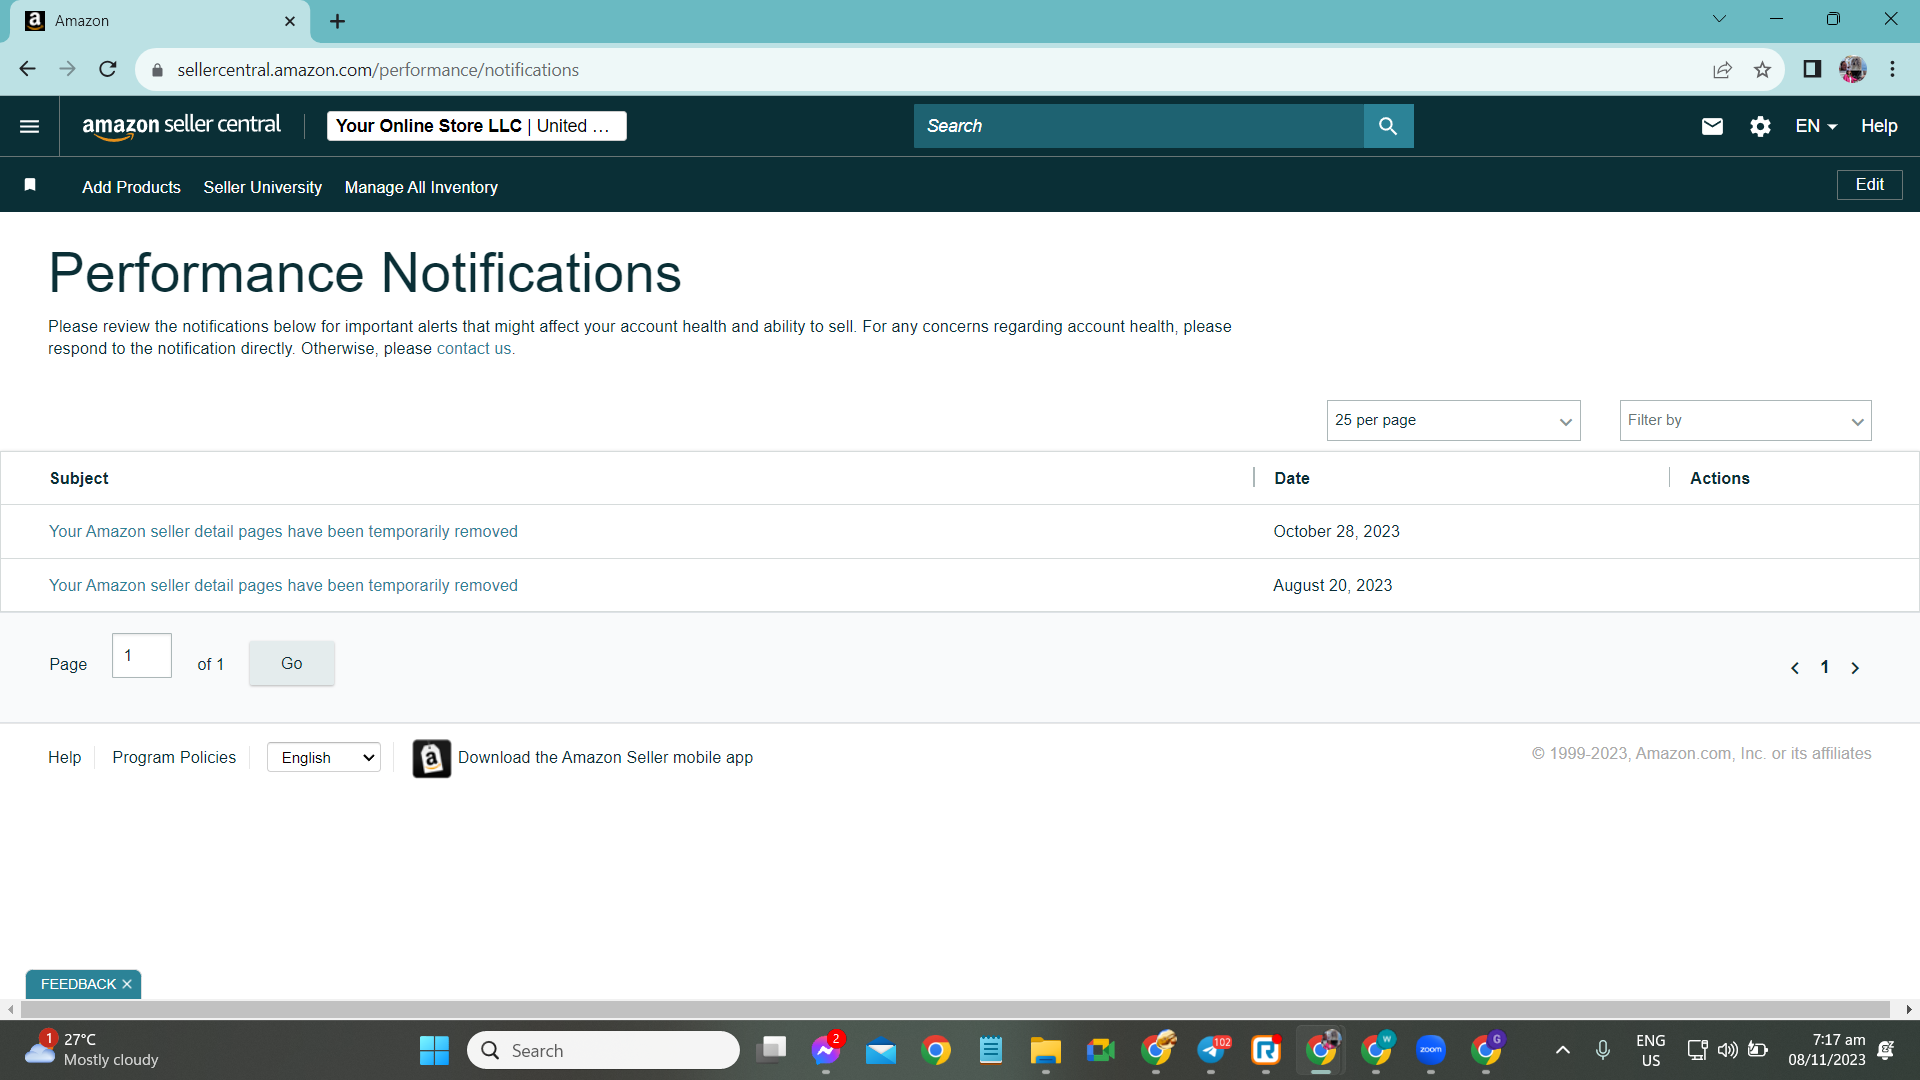Bookmark this page with the star icon
Screen dimensions: 1920x1080
click(x=1762, y=69)
